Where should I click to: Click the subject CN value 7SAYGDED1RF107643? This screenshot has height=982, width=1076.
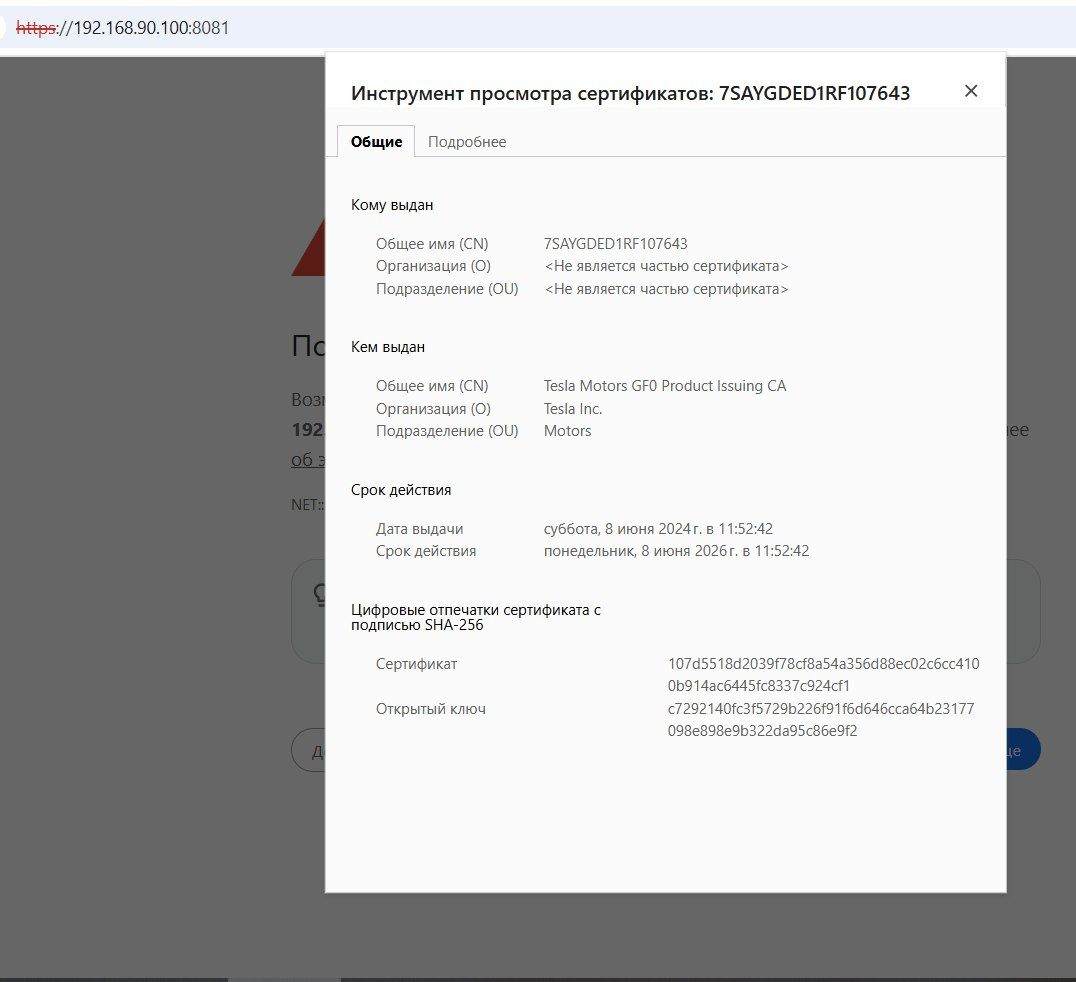point(615,244)
